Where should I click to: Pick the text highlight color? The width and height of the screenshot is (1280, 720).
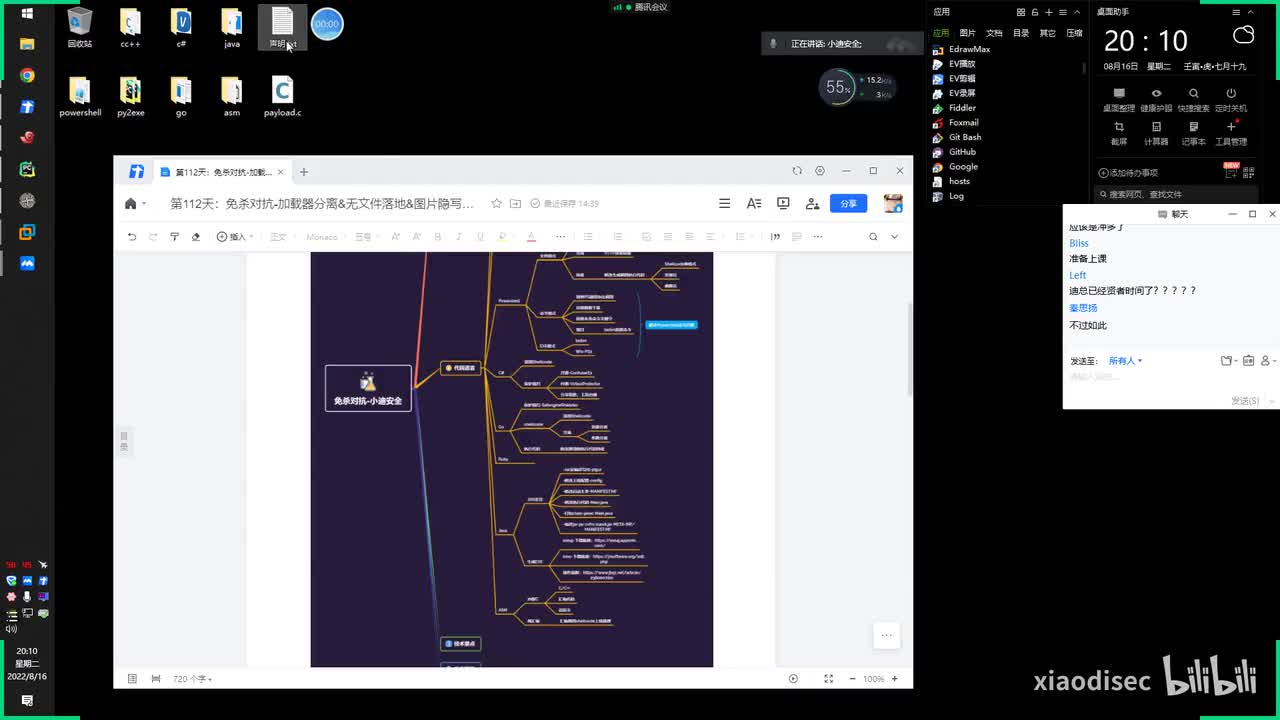tap(503, 237)
